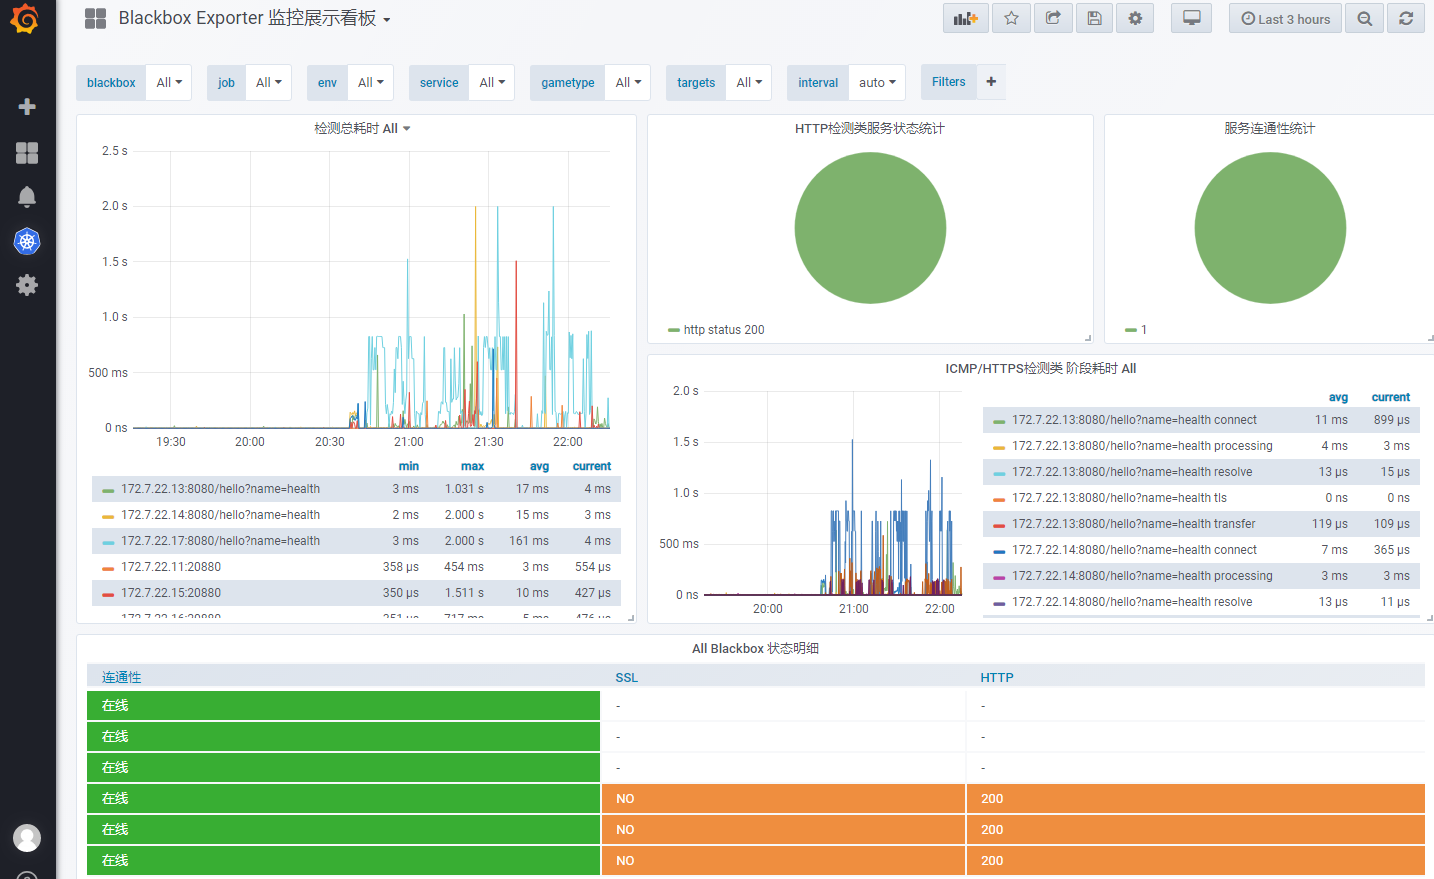Sort table by SSL column

(x=626, y=677)
